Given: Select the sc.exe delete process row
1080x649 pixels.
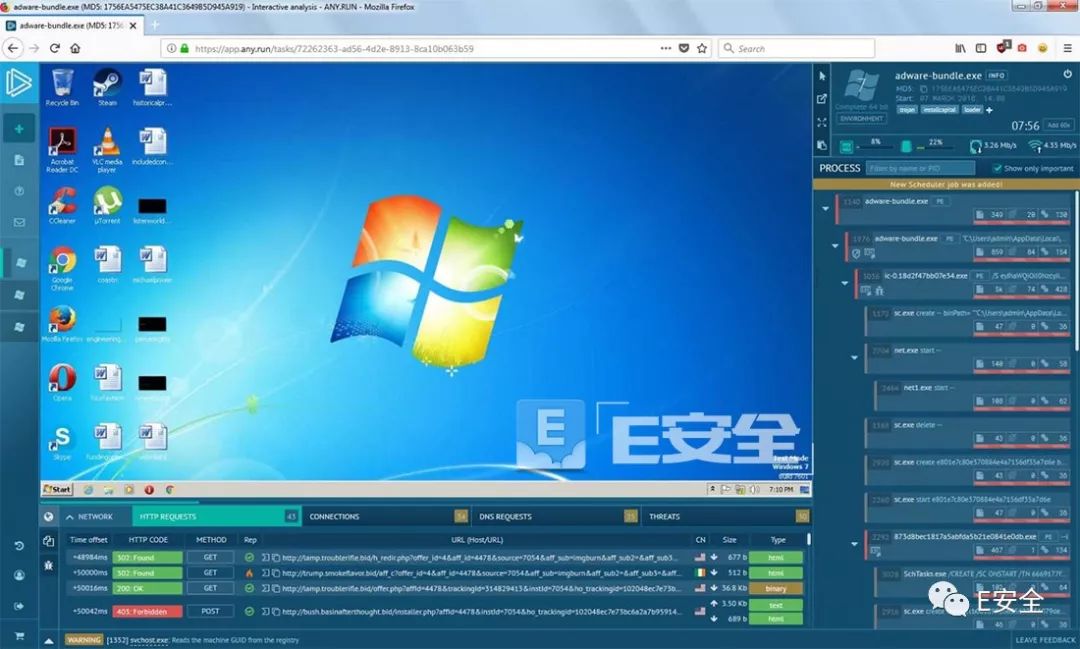Looking at the screenshot, I should click(967, 432).
